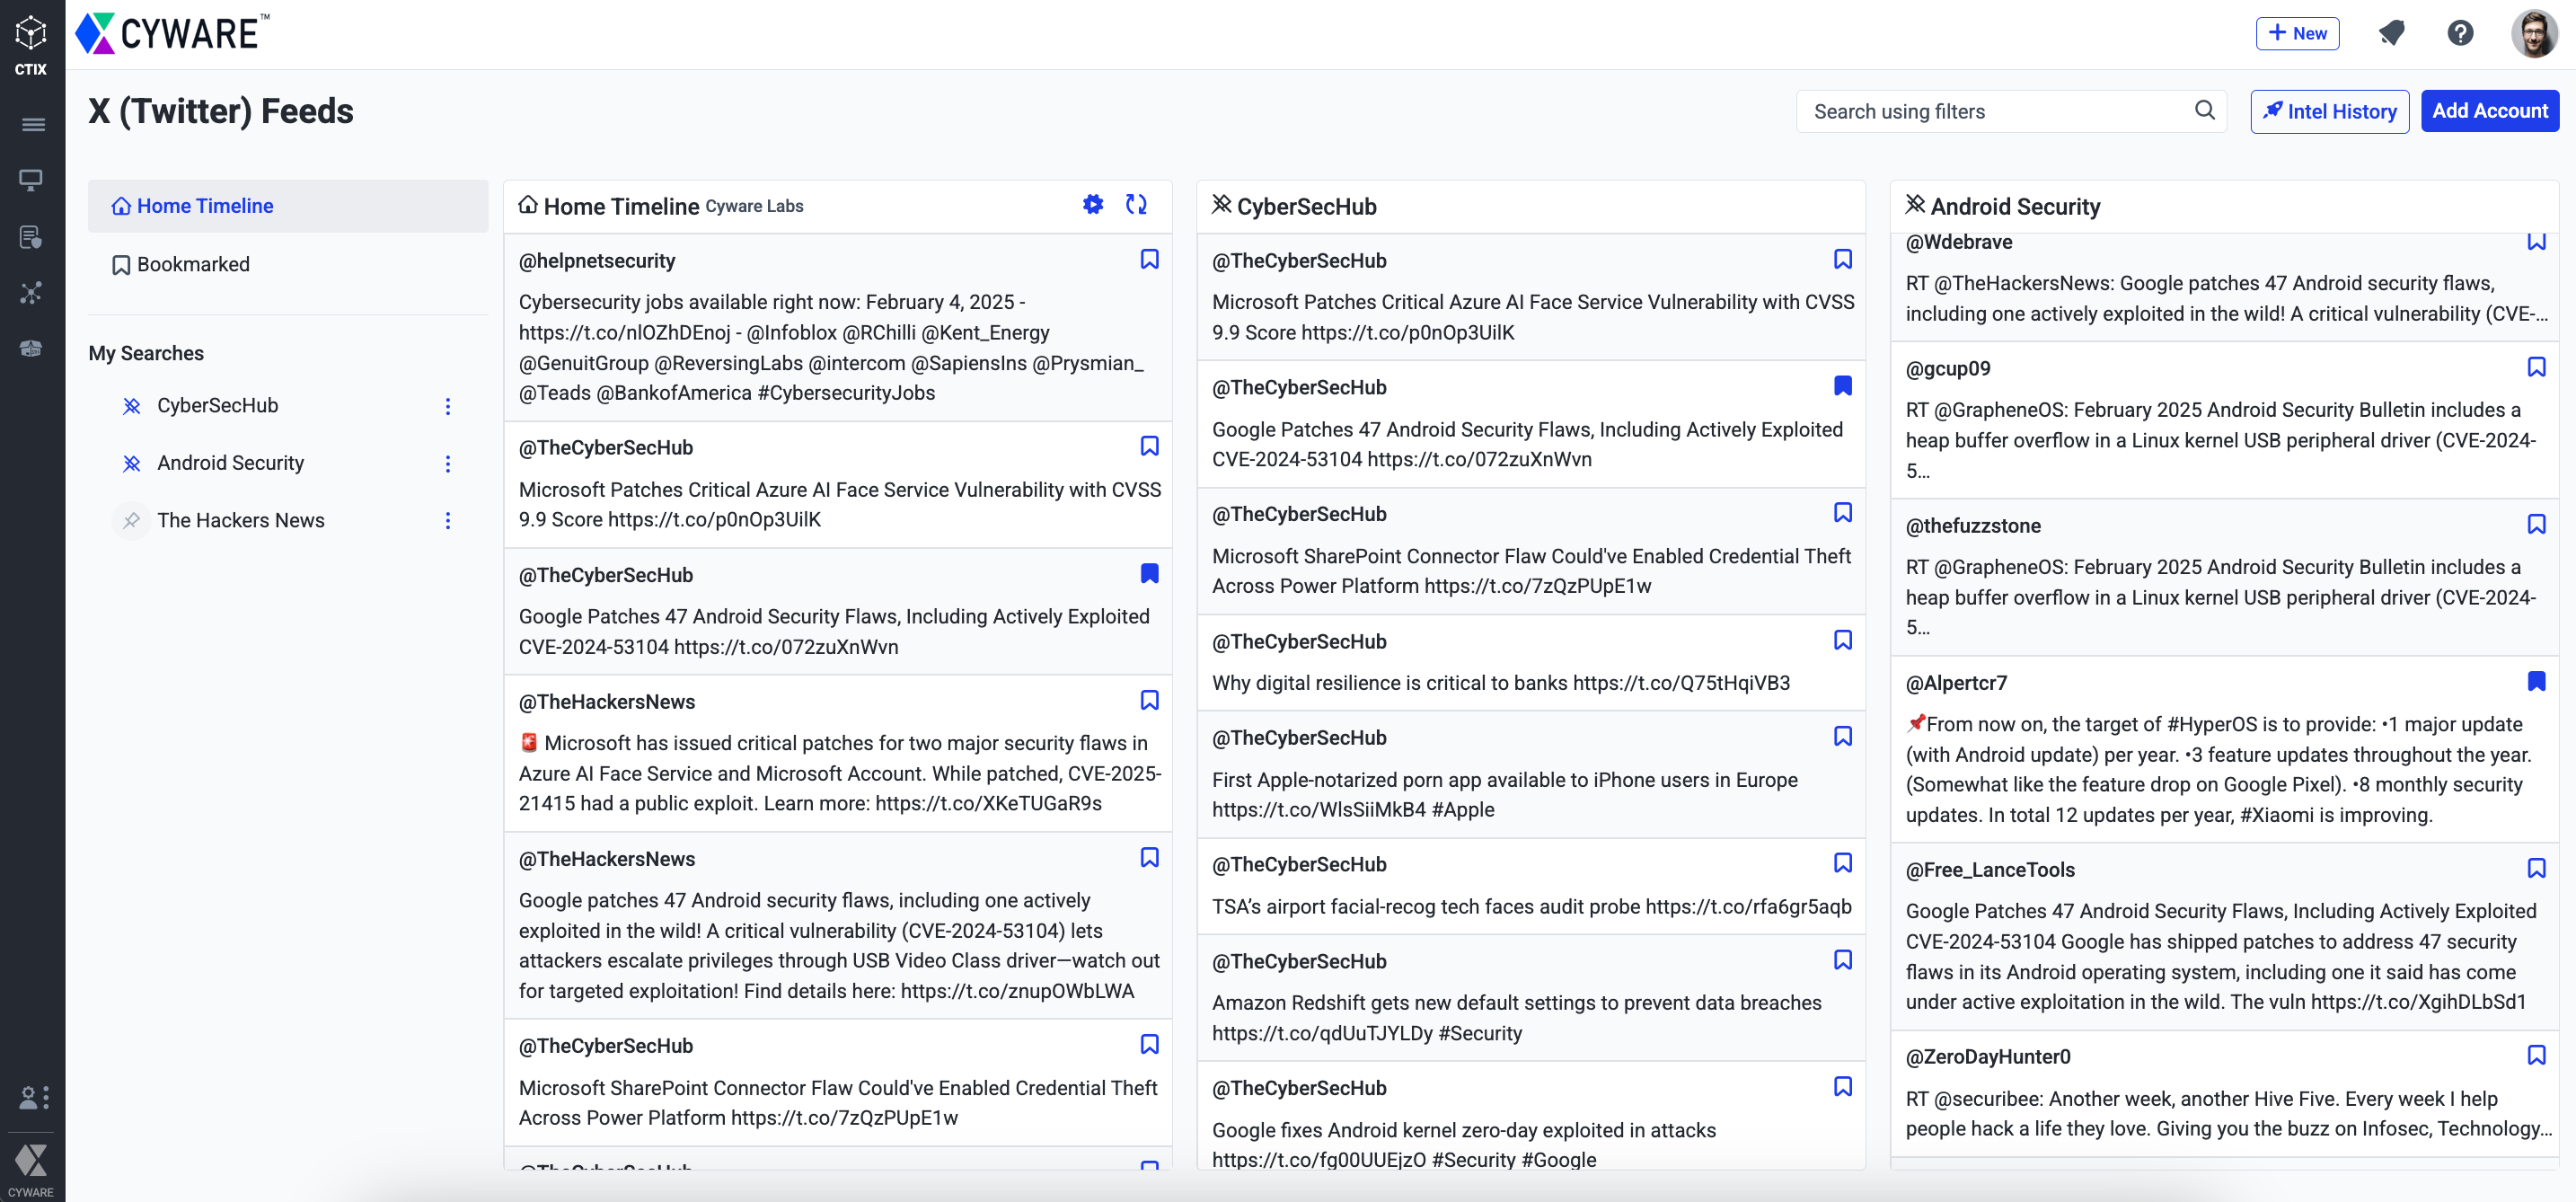Open options menu for The Hackers News
Viewport: 2576px width, 1202px height.
click(448, 520)
